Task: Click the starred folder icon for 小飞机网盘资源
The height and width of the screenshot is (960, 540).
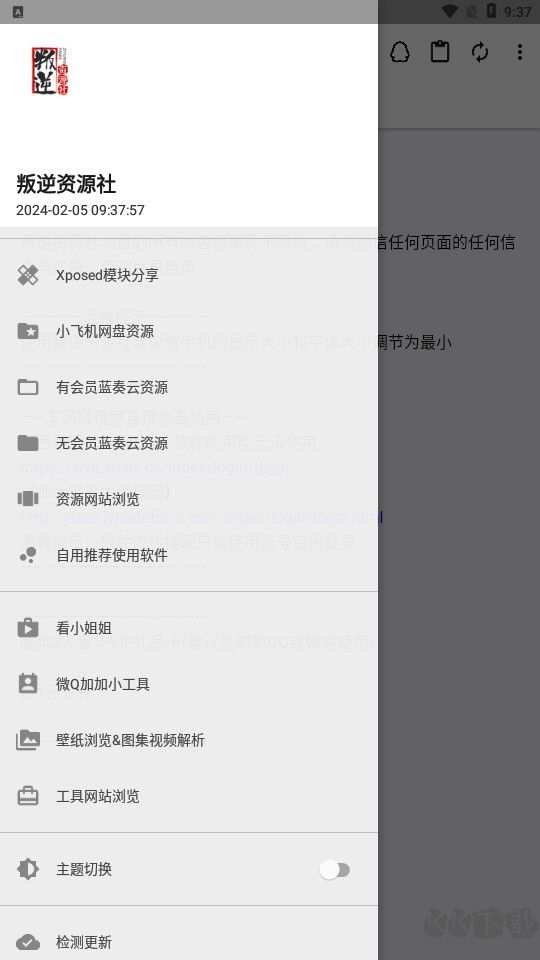Action: pyautogui.click(x=28, y=331)
